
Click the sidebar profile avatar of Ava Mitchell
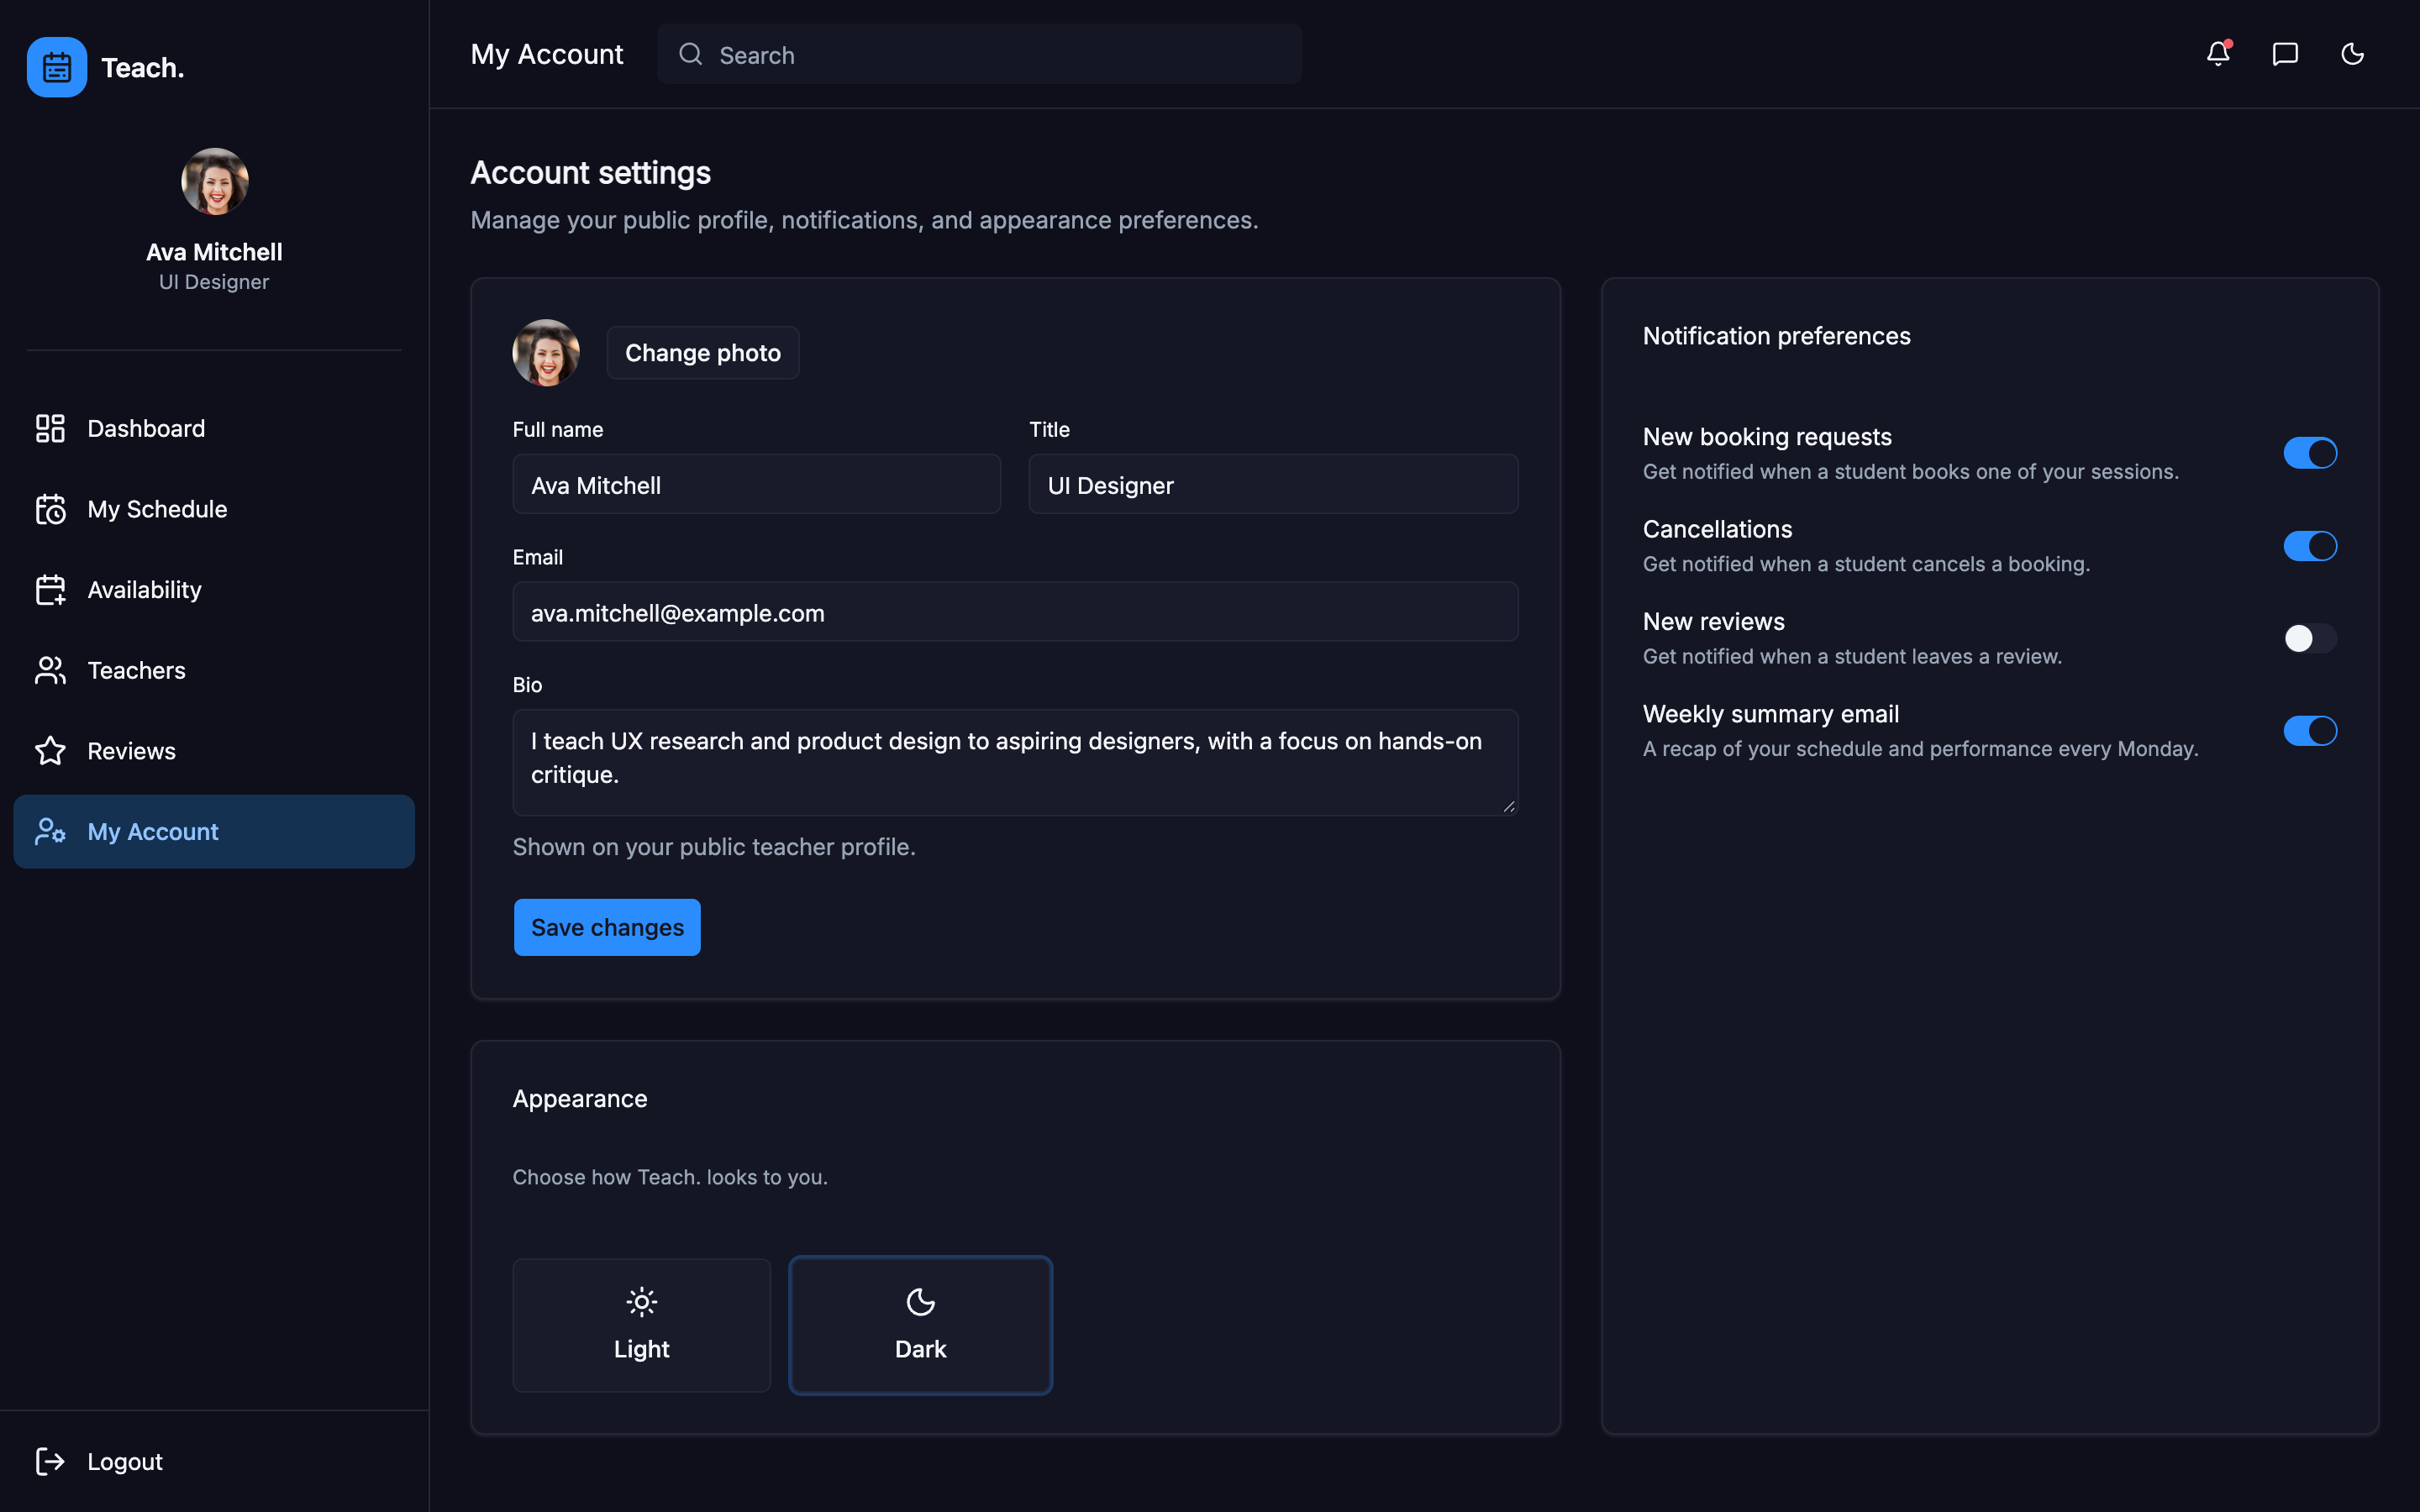point(214,181)
